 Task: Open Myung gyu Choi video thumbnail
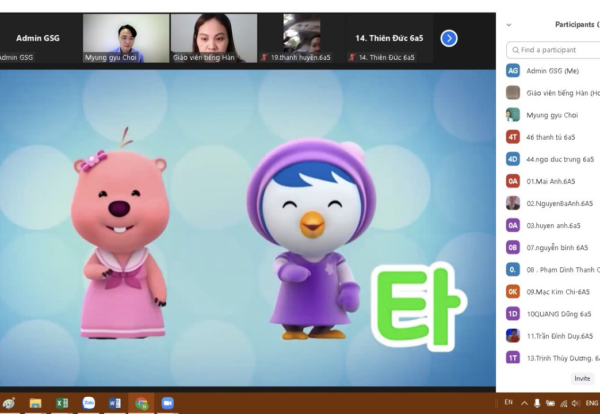[125, 38]
